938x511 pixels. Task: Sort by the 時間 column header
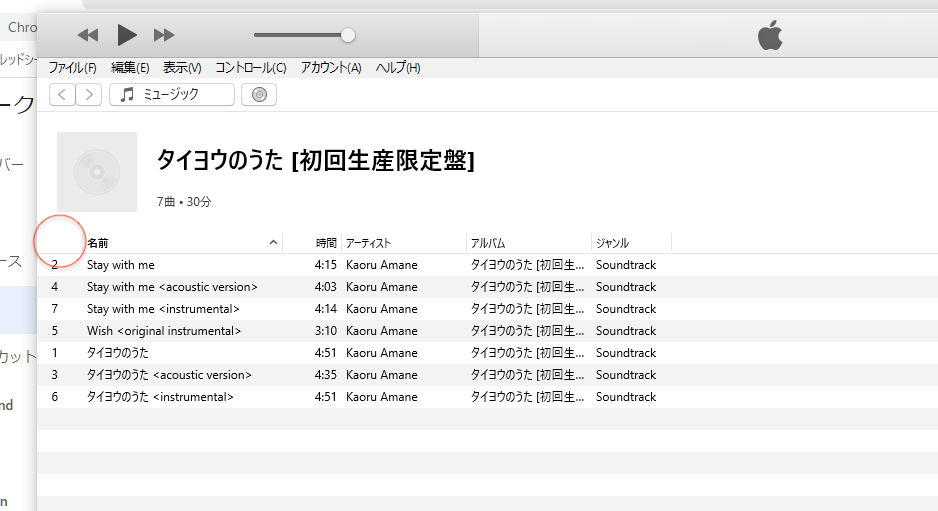point(326,243)
